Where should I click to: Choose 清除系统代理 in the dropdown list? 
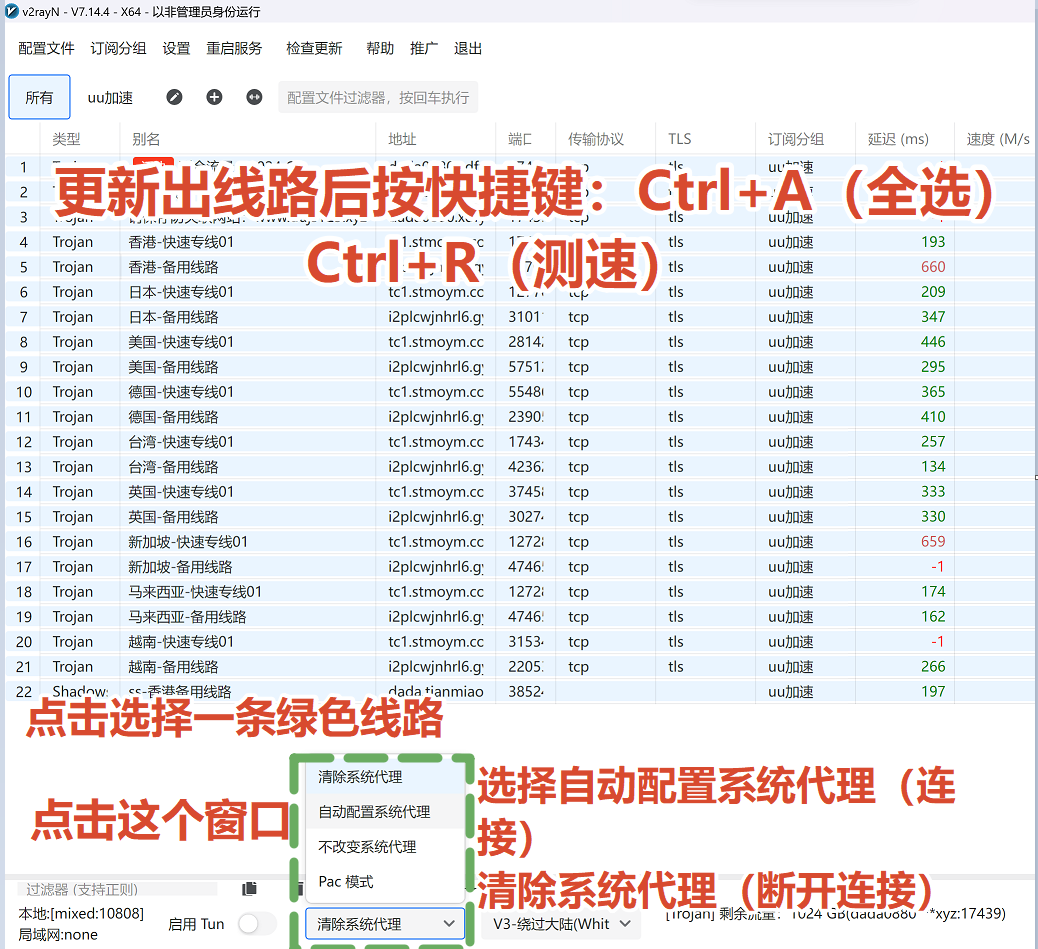click(x=385, y=777)
